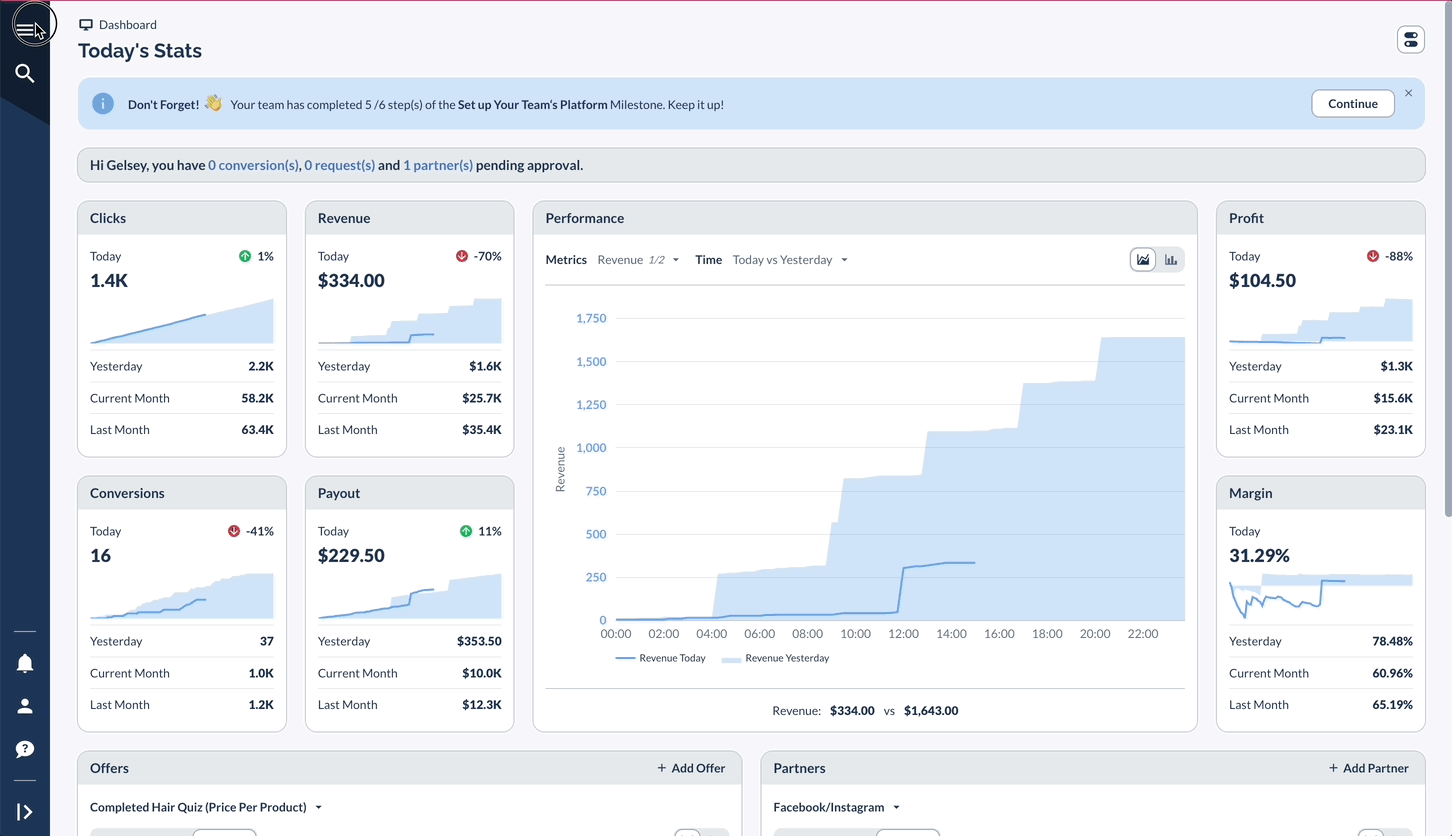Screen dimensions: 1452x836
Task: Open the Facebook/Instagram partner dropdown
Action: coord(837,807)
